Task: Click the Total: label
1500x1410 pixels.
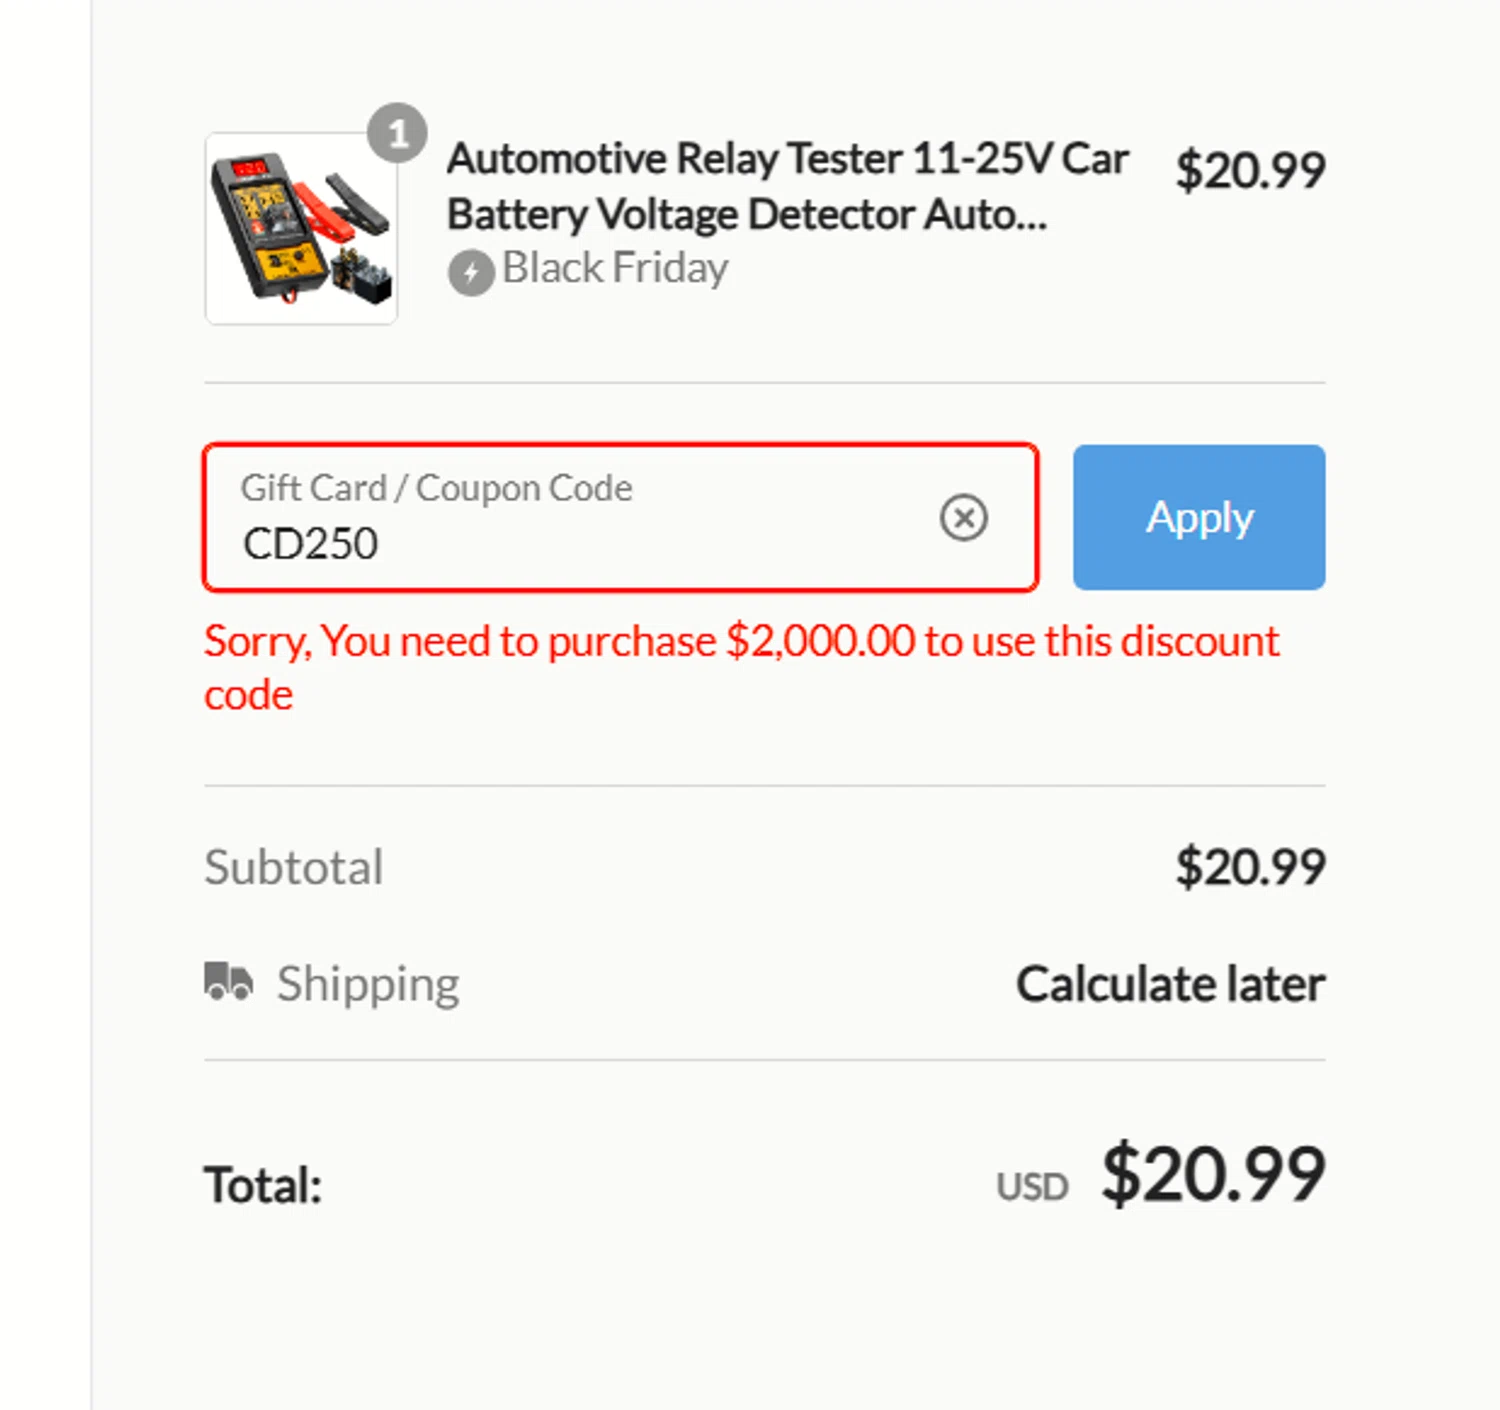Action: (263, 1185)
